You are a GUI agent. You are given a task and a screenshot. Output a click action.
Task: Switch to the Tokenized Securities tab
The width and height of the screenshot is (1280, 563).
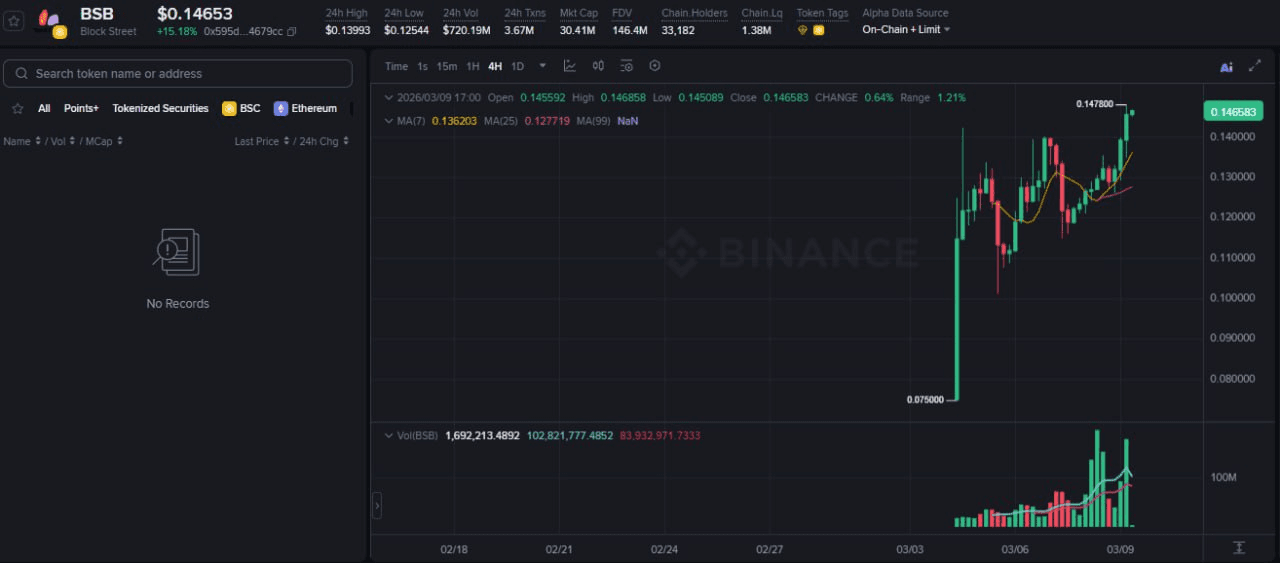click(160, 108)
